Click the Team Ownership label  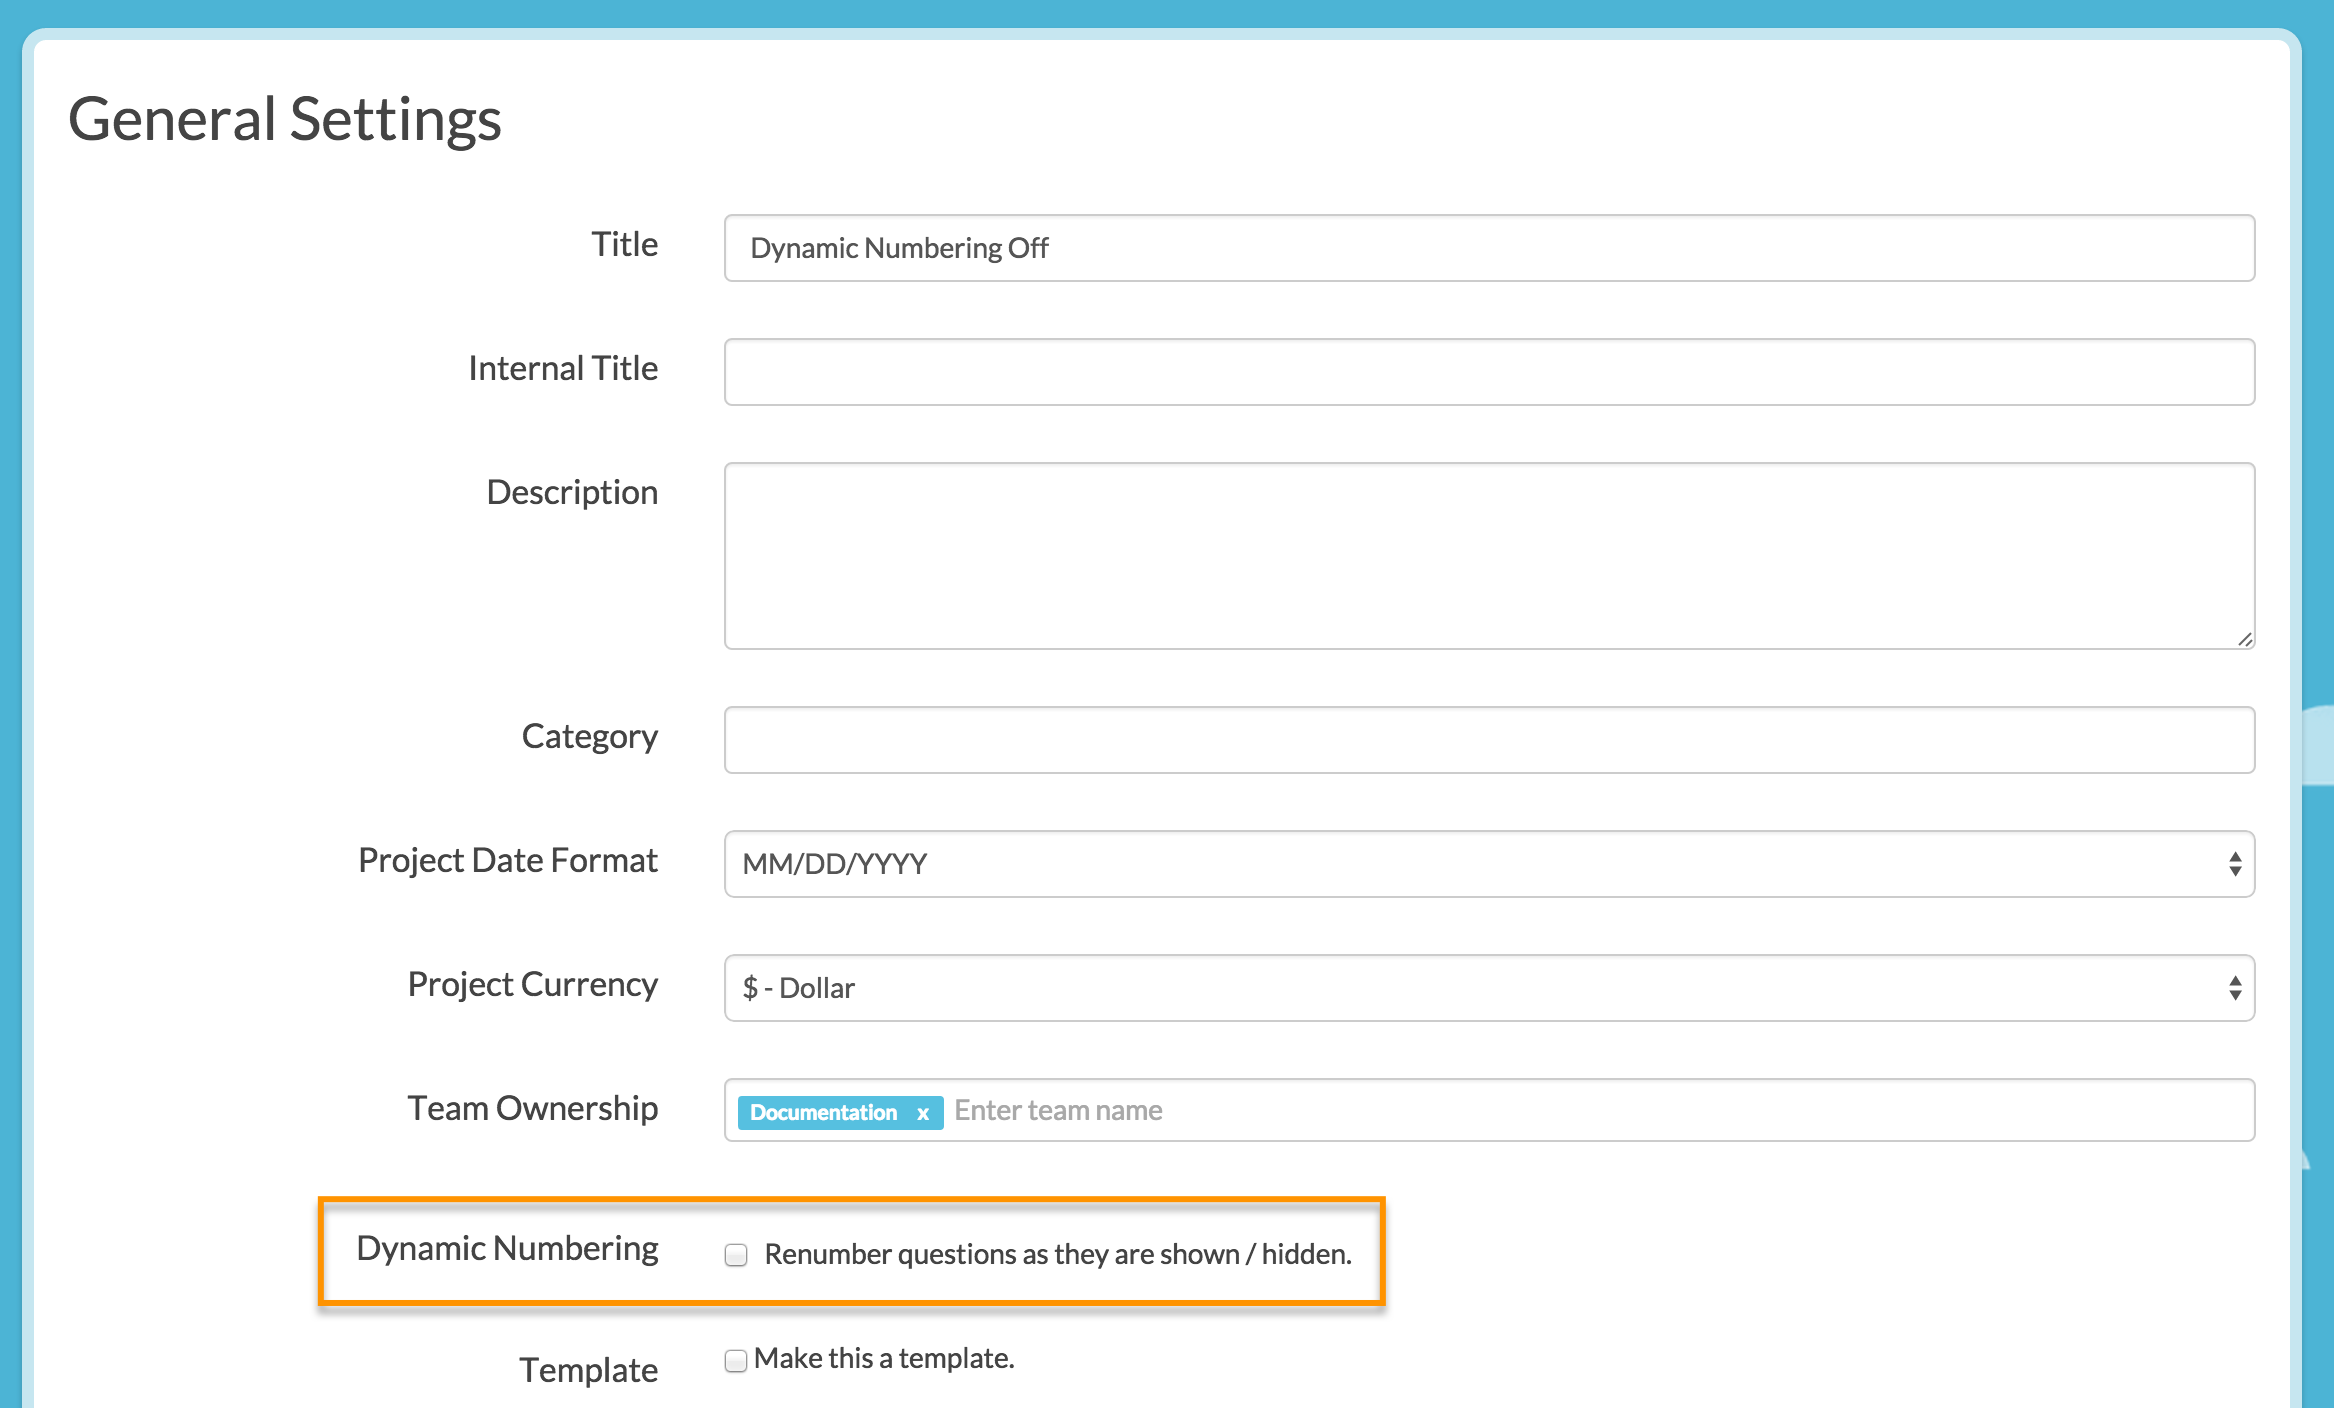pyautogui.click(x=532, y=1109)
